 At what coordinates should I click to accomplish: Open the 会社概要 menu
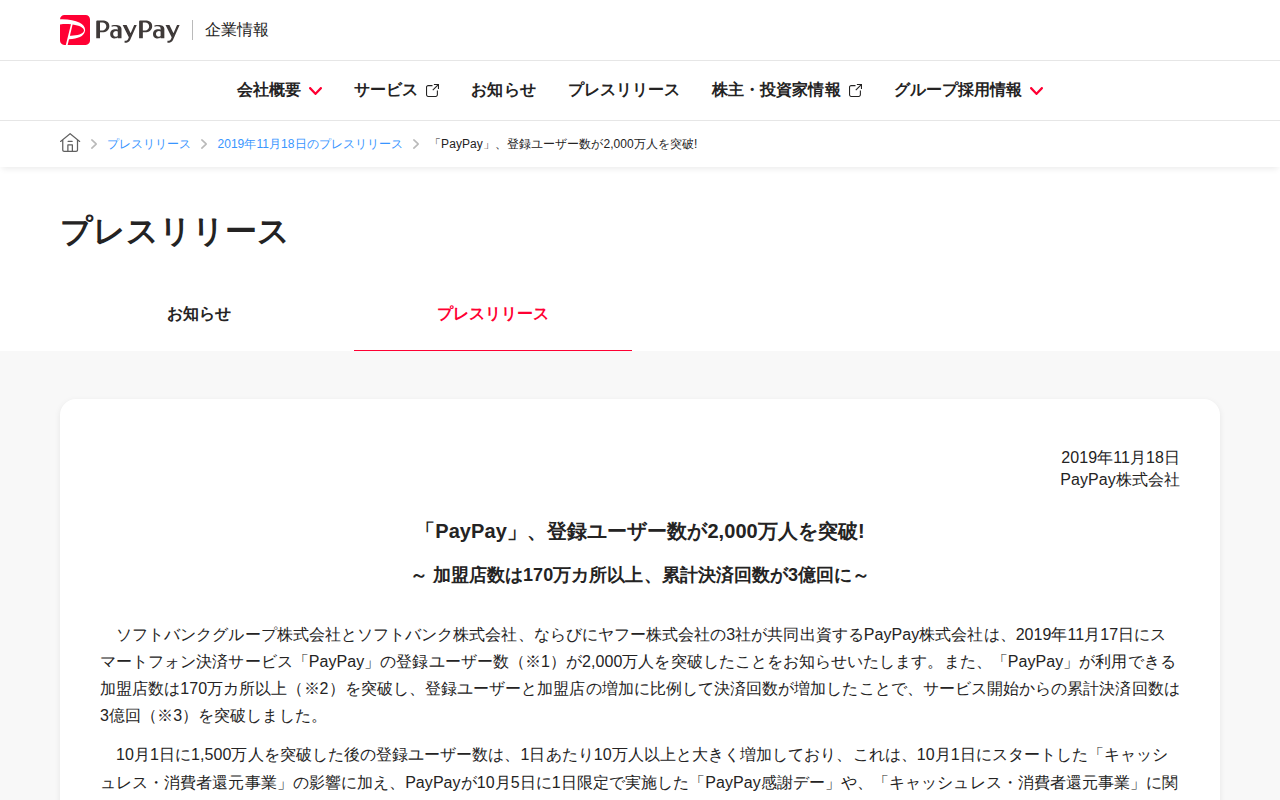(279, 90)
